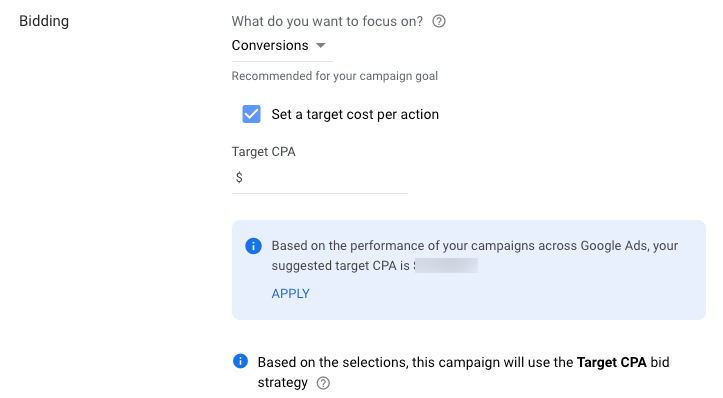Click the bold Target CPA text
The height and width of the screenshot is (398, 723).
pos(611,362)
